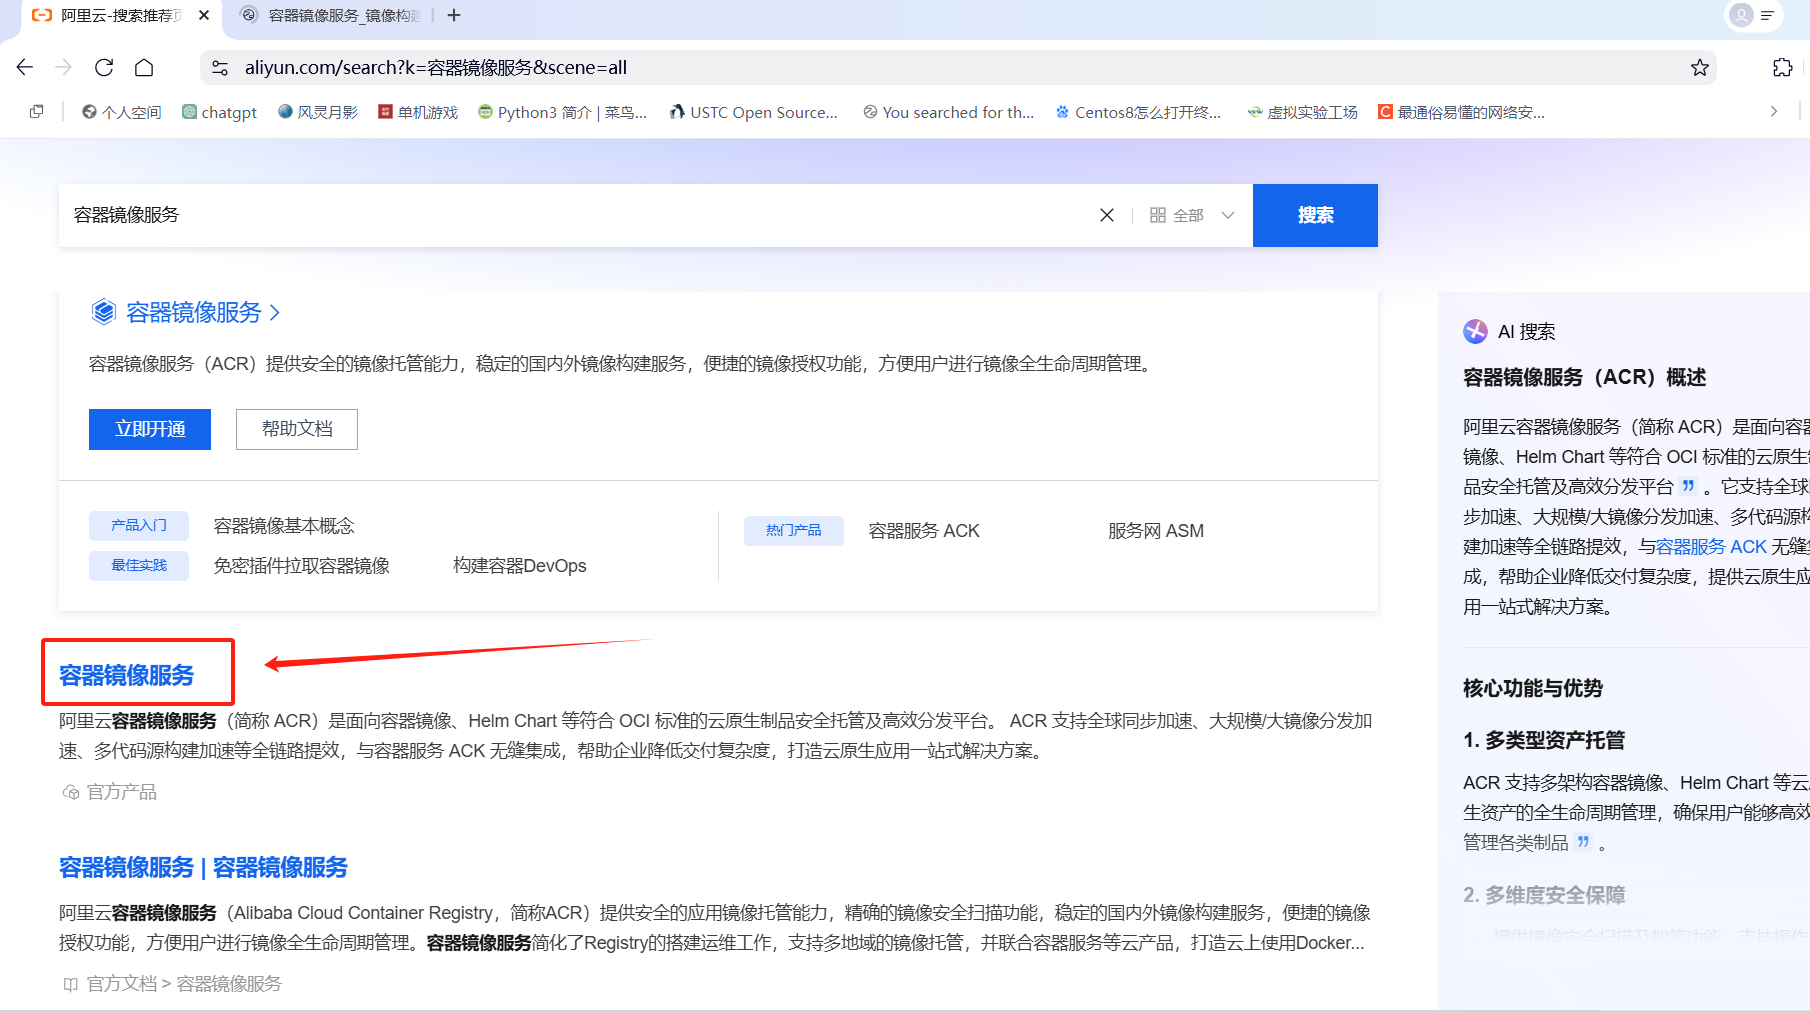Open the boxed 容器镜像服务 search result
This screenshot has height=1011, width=1810.
click(126, 675)
